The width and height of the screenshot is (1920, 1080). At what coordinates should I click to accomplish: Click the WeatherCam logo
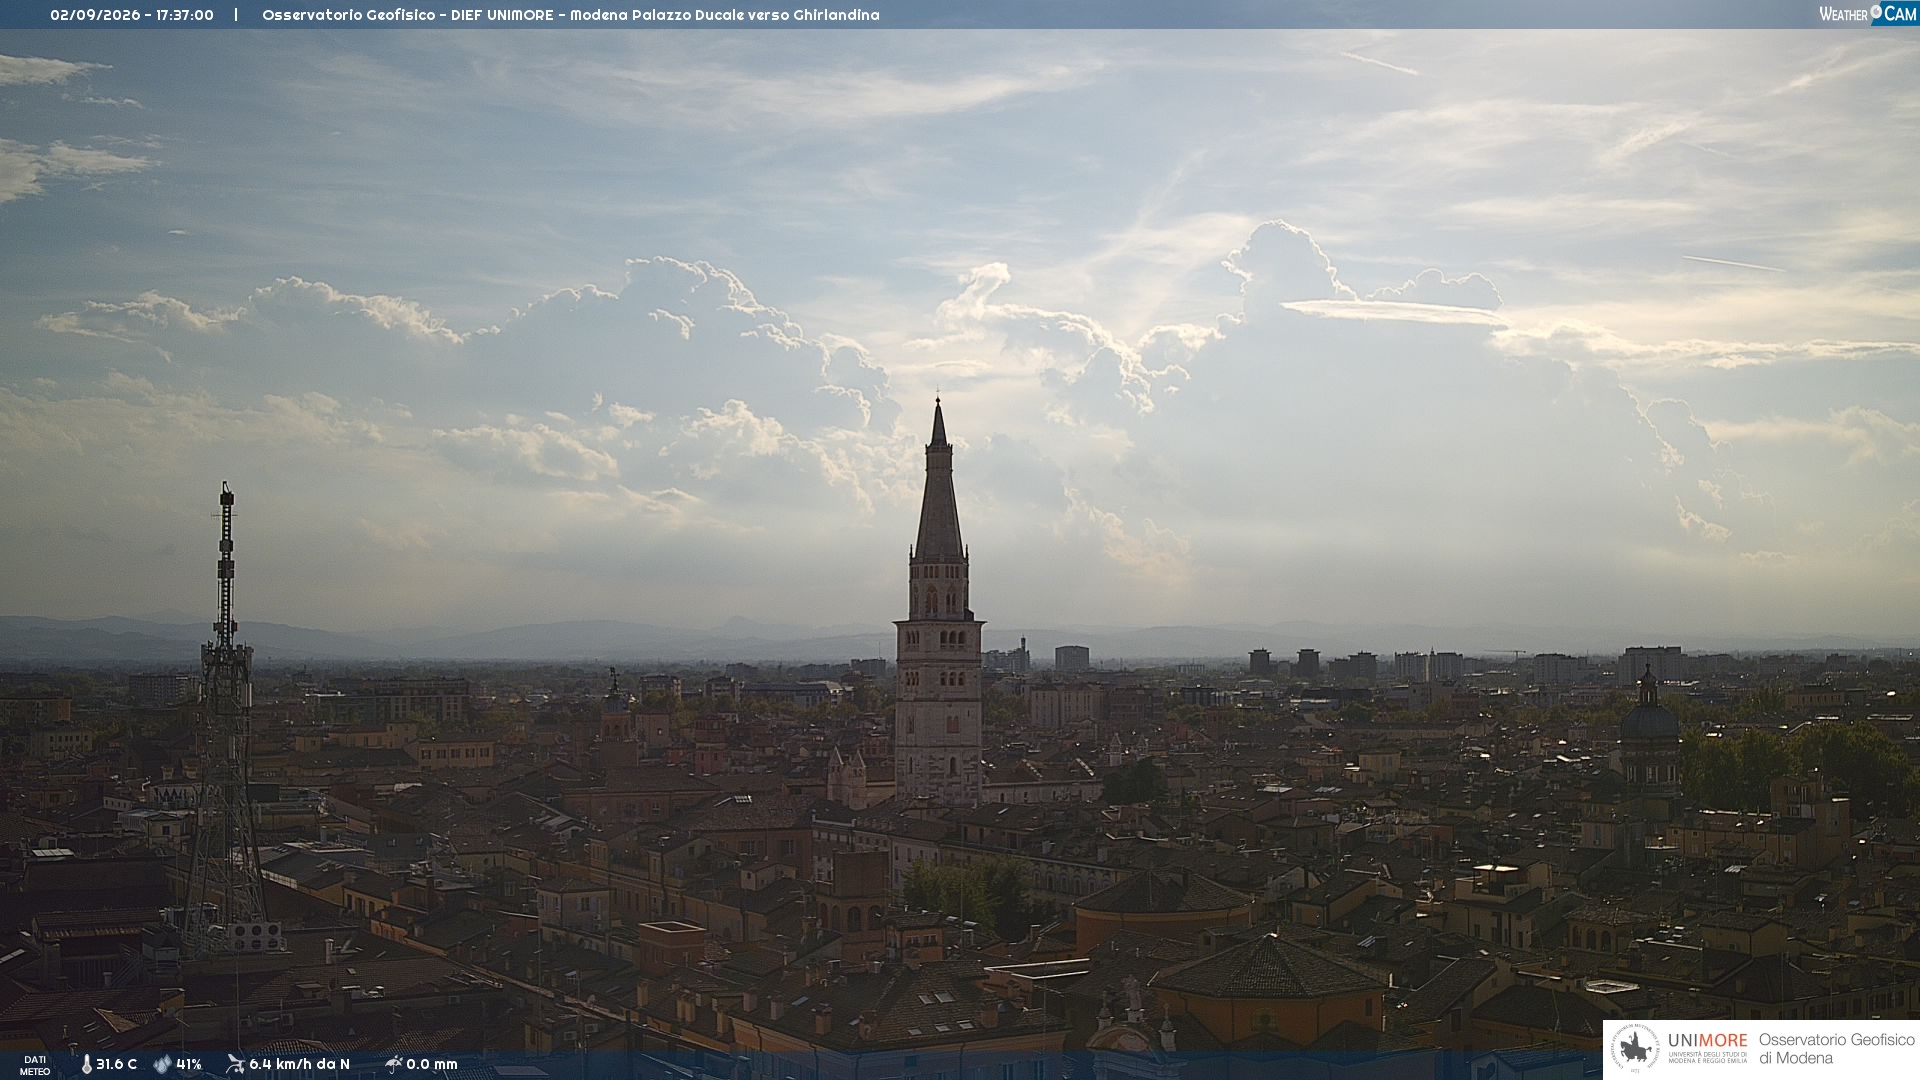tap(1868, 14)
